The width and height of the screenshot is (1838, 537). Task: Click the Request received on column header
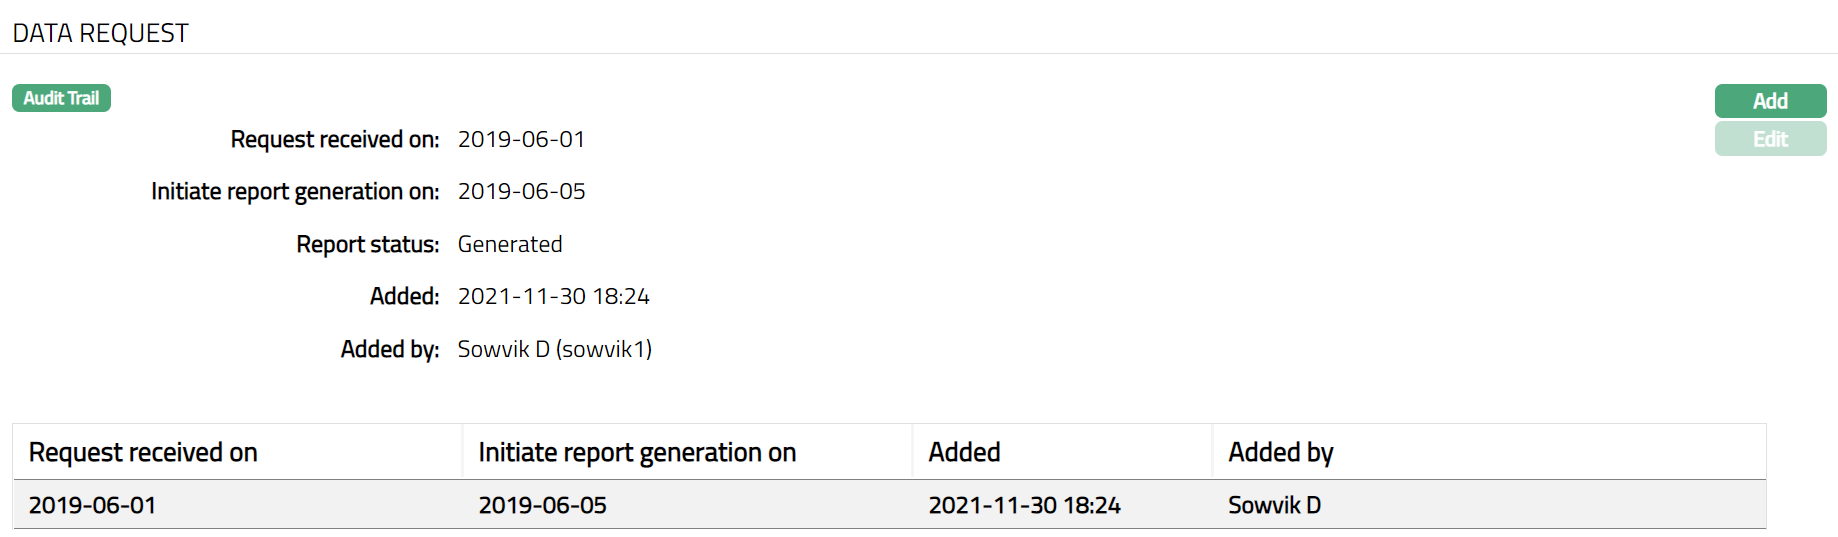143,453
